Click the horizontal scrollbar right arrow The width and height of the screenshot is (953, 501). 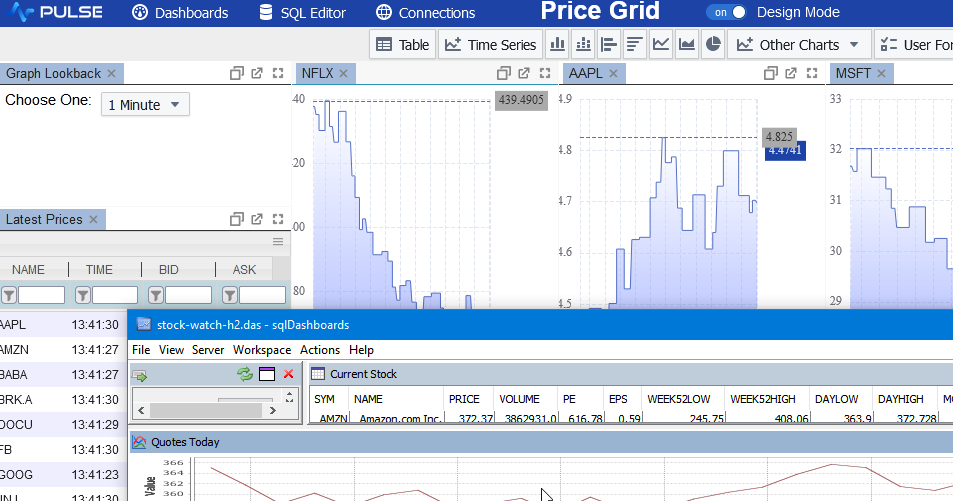point(273,410)
